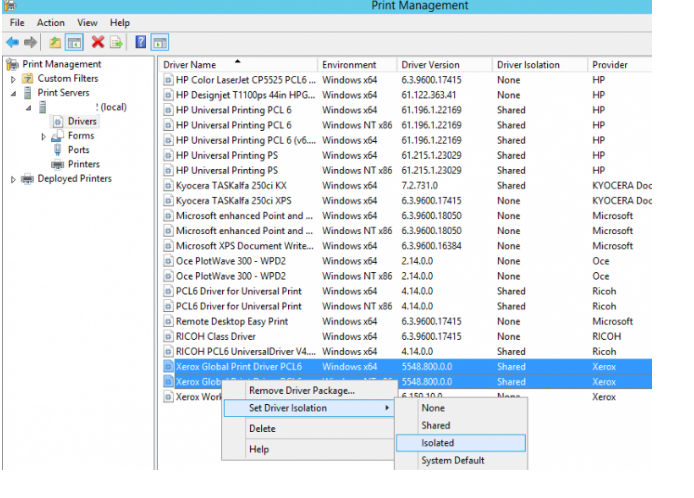Click driver icon of Microsoft XPS Document Writer
Image resolution: width=694 pixels, height=498 pixels.
[x=168, y=246]
